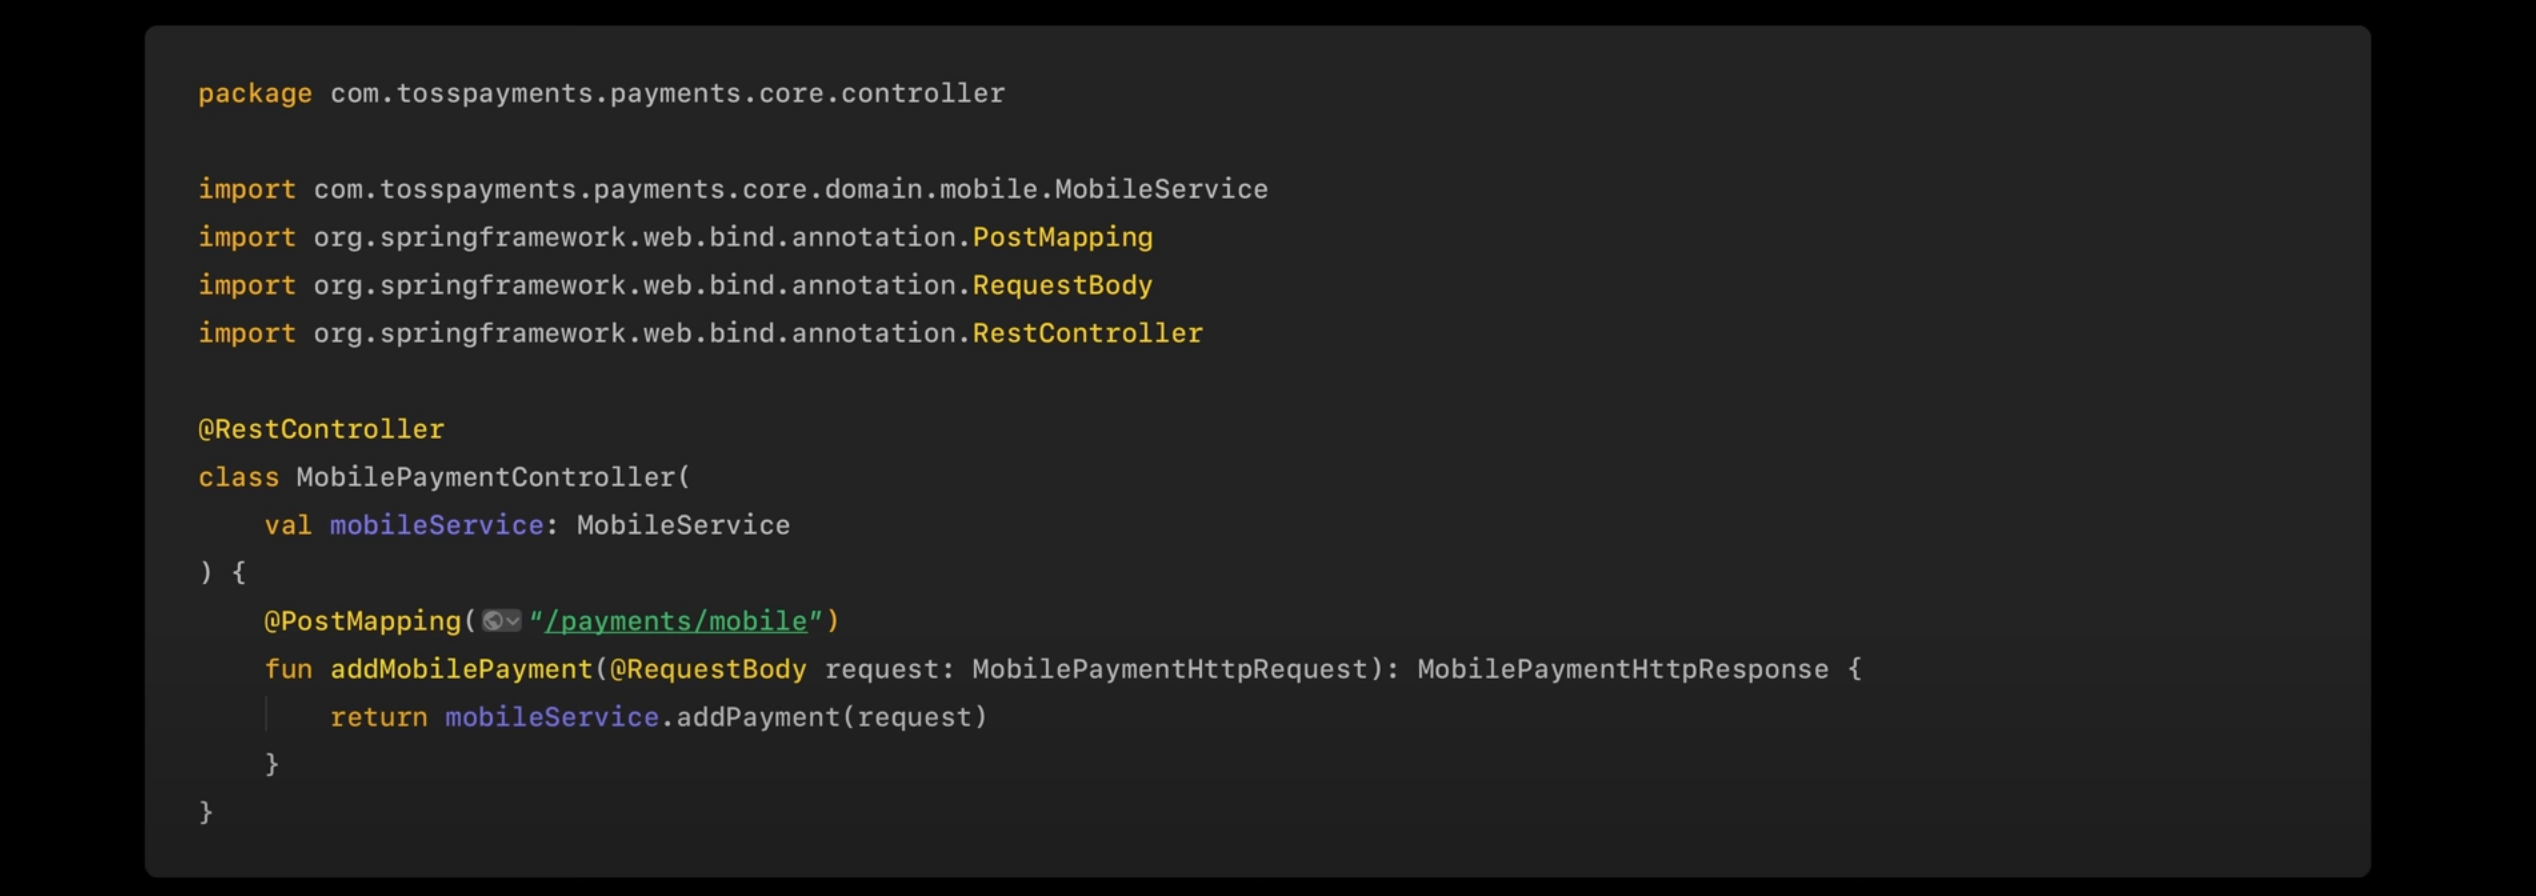Click the MobilePaymentController class name

click(486, 477)
